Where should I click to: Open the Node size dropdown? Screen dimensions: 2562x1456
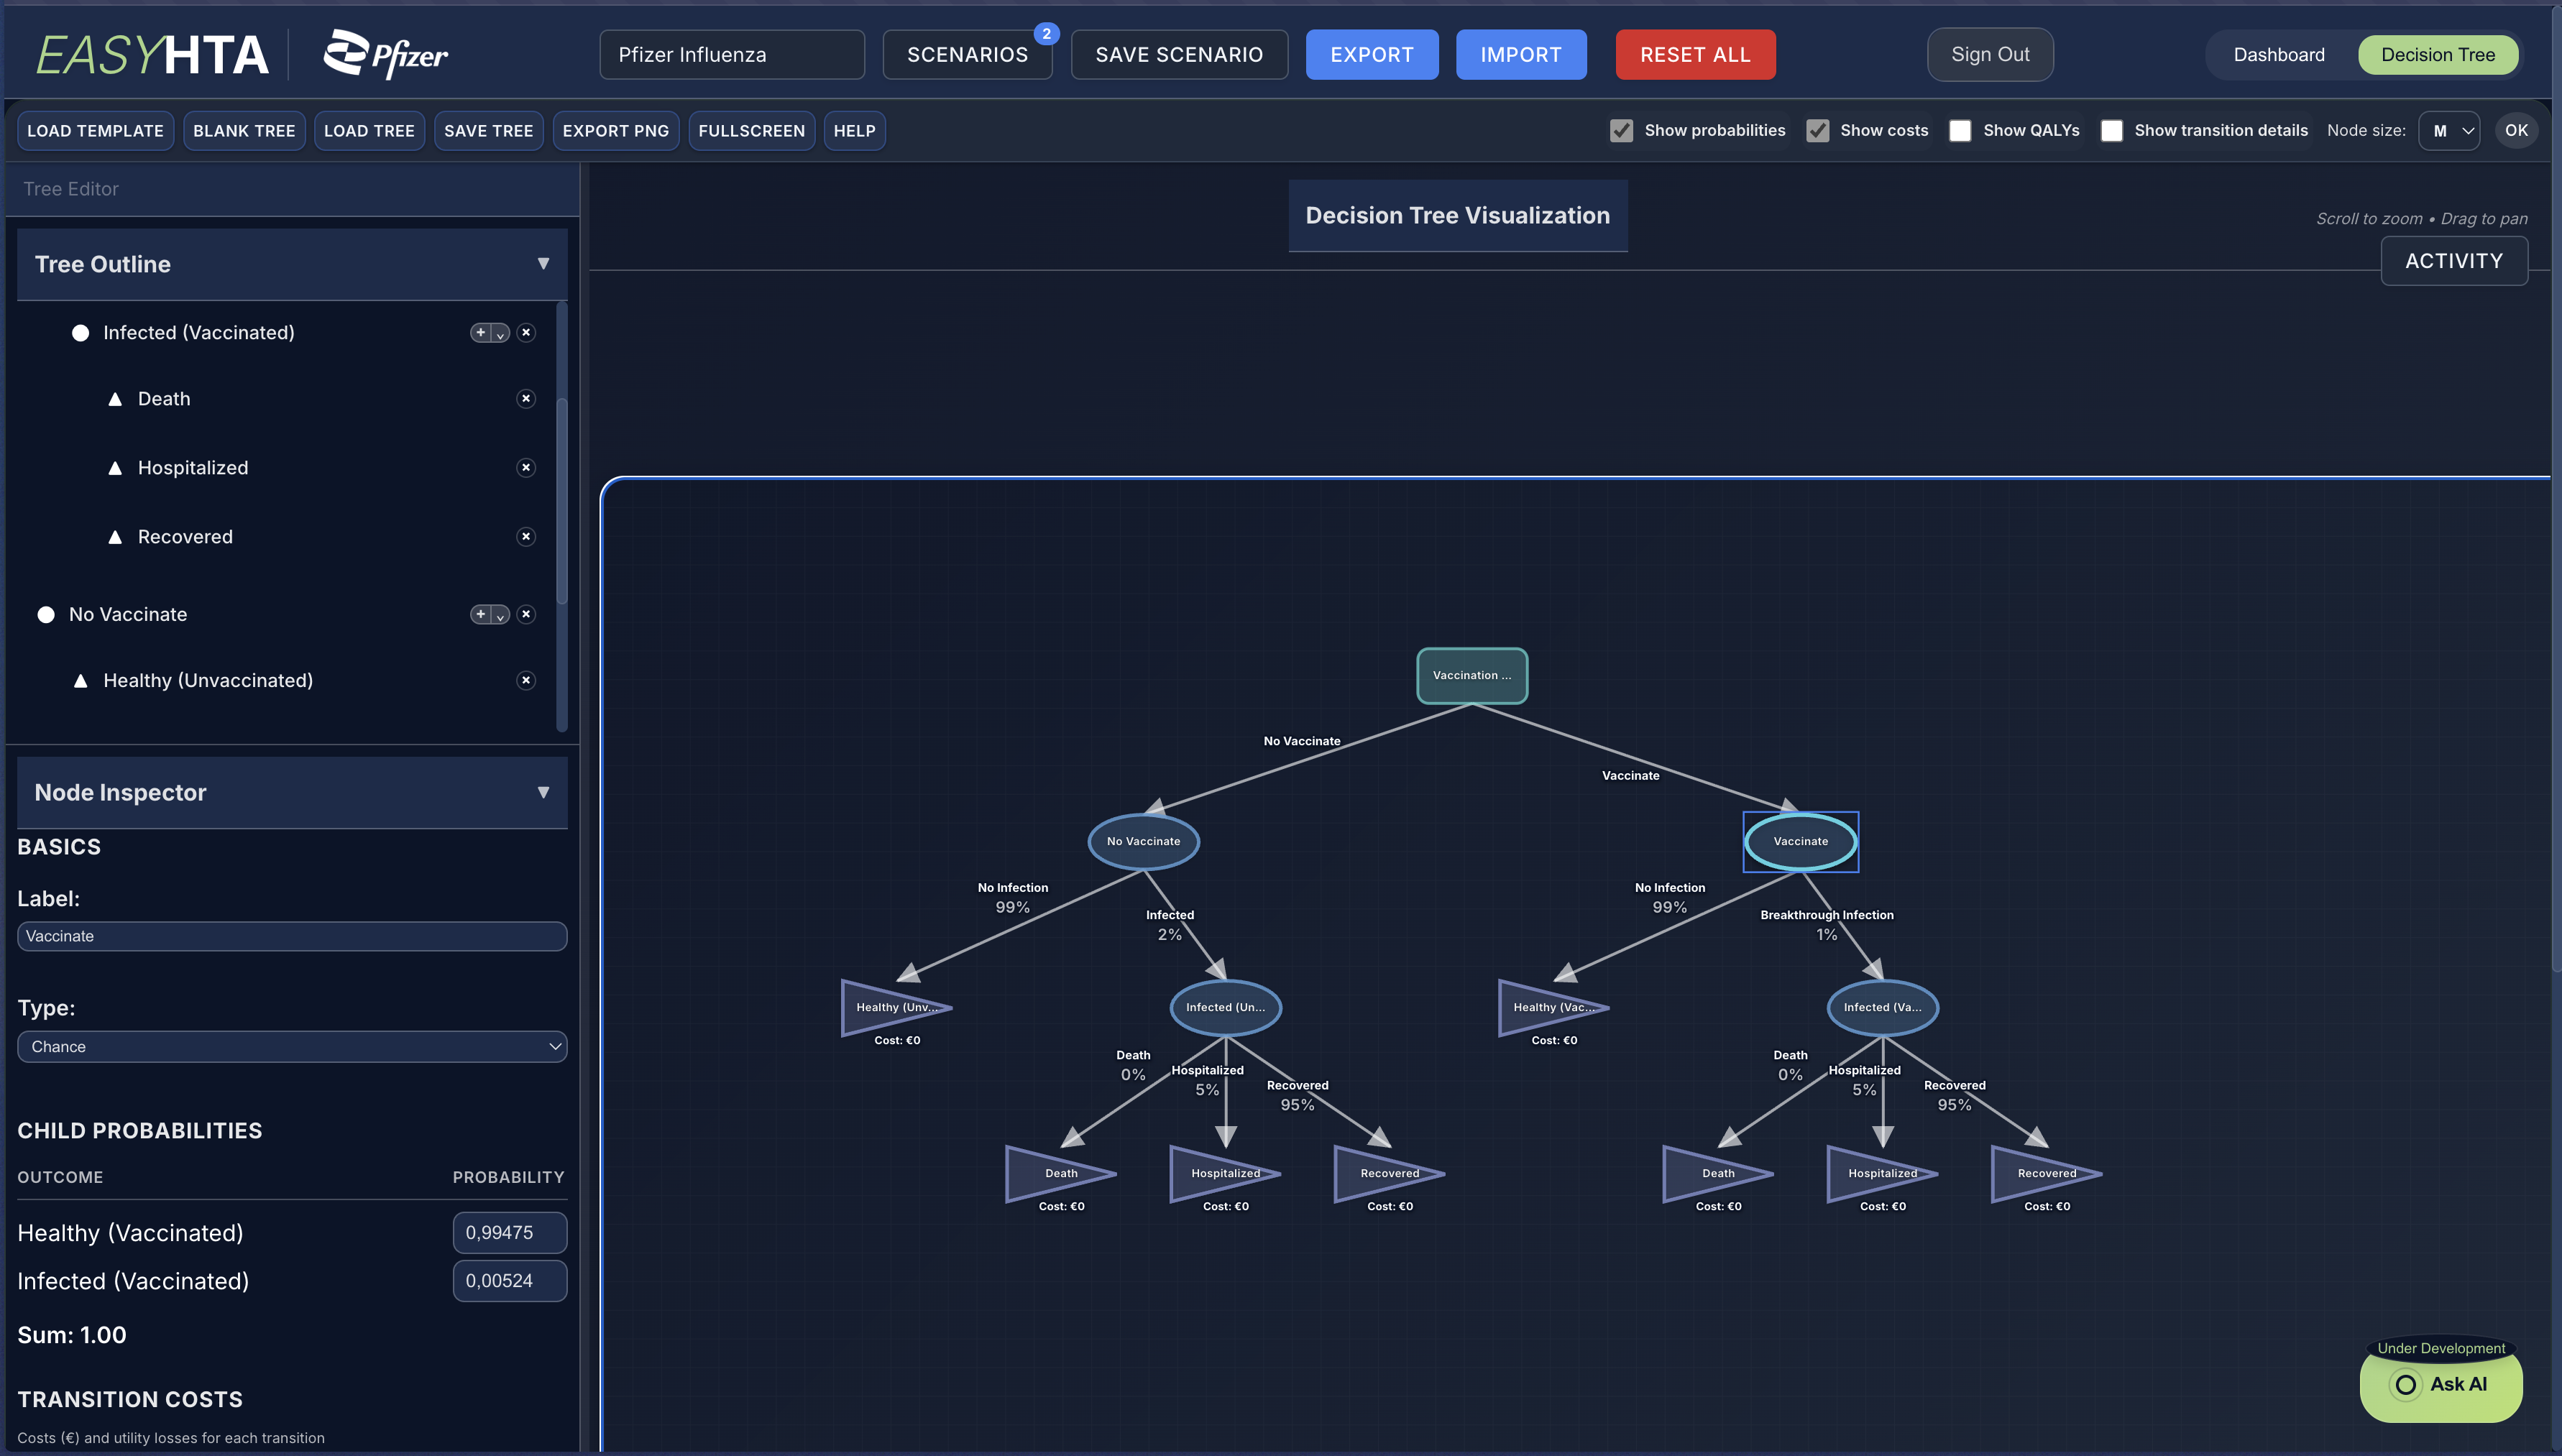(2448, 131)
